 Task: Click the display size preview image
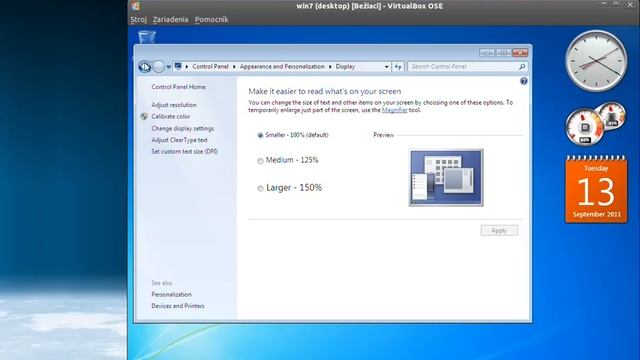pos(446,178)
